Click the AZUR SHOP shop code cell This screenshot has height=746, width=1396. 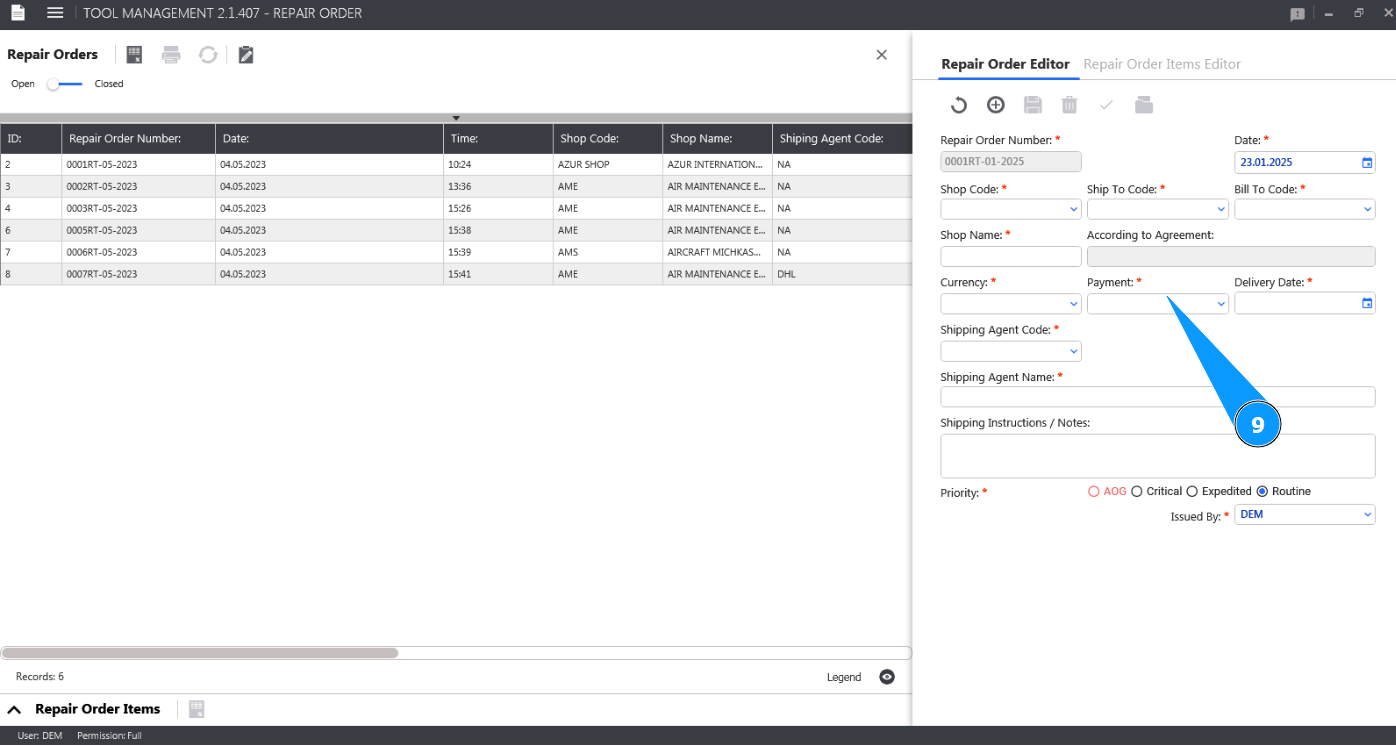(x=608, y=164)
